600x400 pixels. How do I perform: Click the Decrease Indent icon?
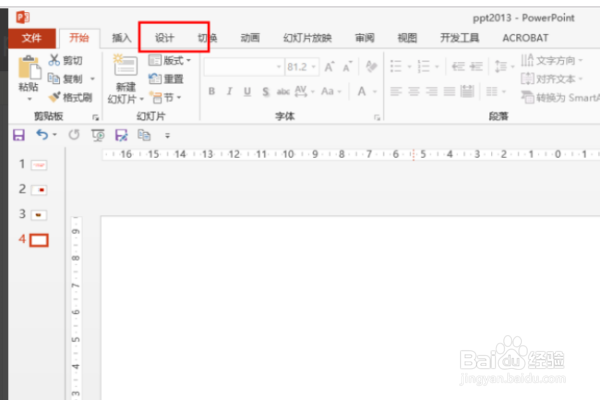click(458, 67)
